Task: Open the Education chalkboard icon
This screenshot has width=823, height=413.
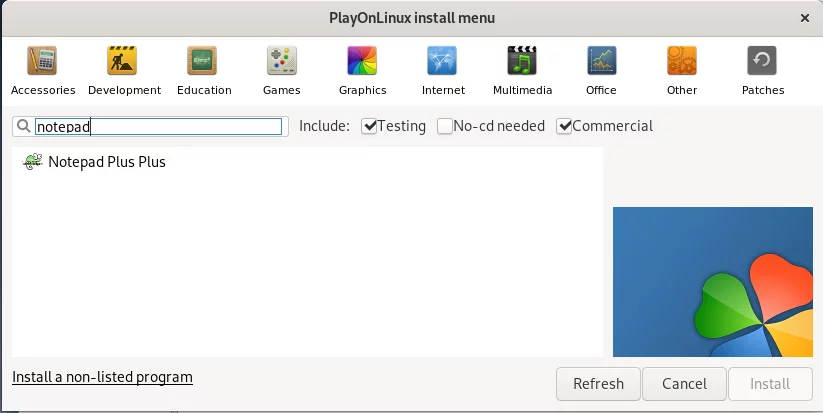Action: (202, 60)
